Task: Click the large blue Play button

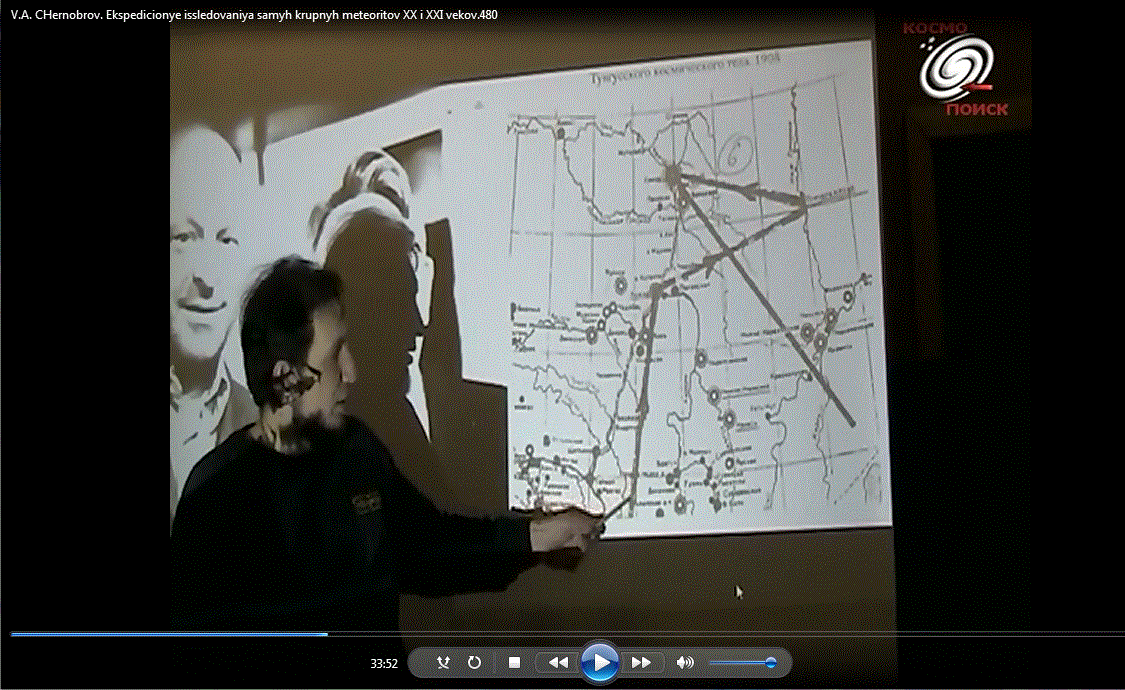Action: pos(600,663)
